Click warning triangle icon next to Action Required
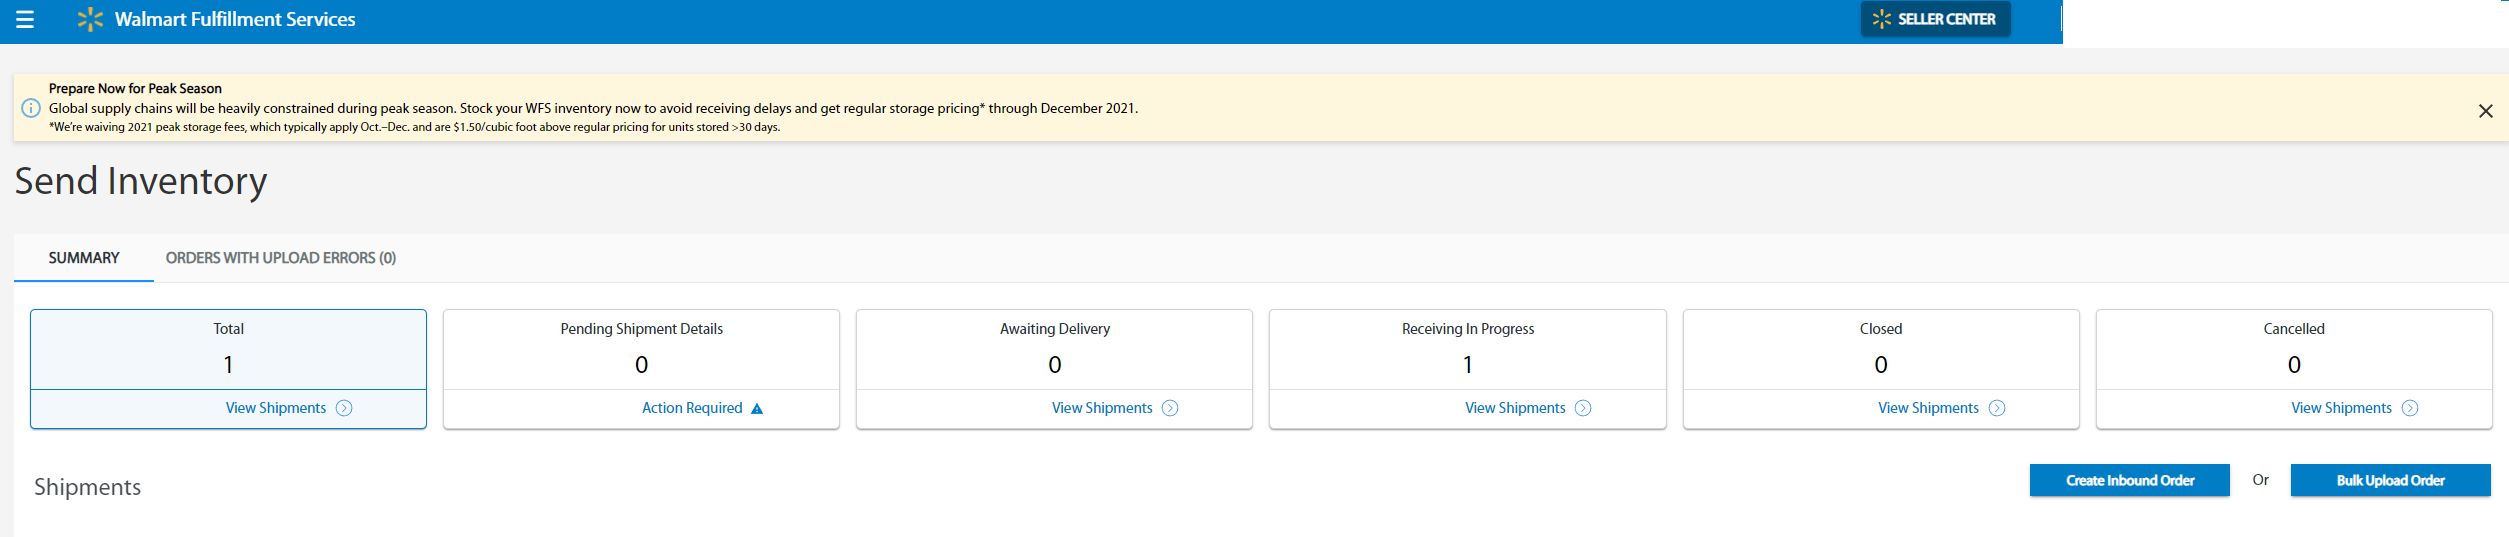 tap(757, 408)
